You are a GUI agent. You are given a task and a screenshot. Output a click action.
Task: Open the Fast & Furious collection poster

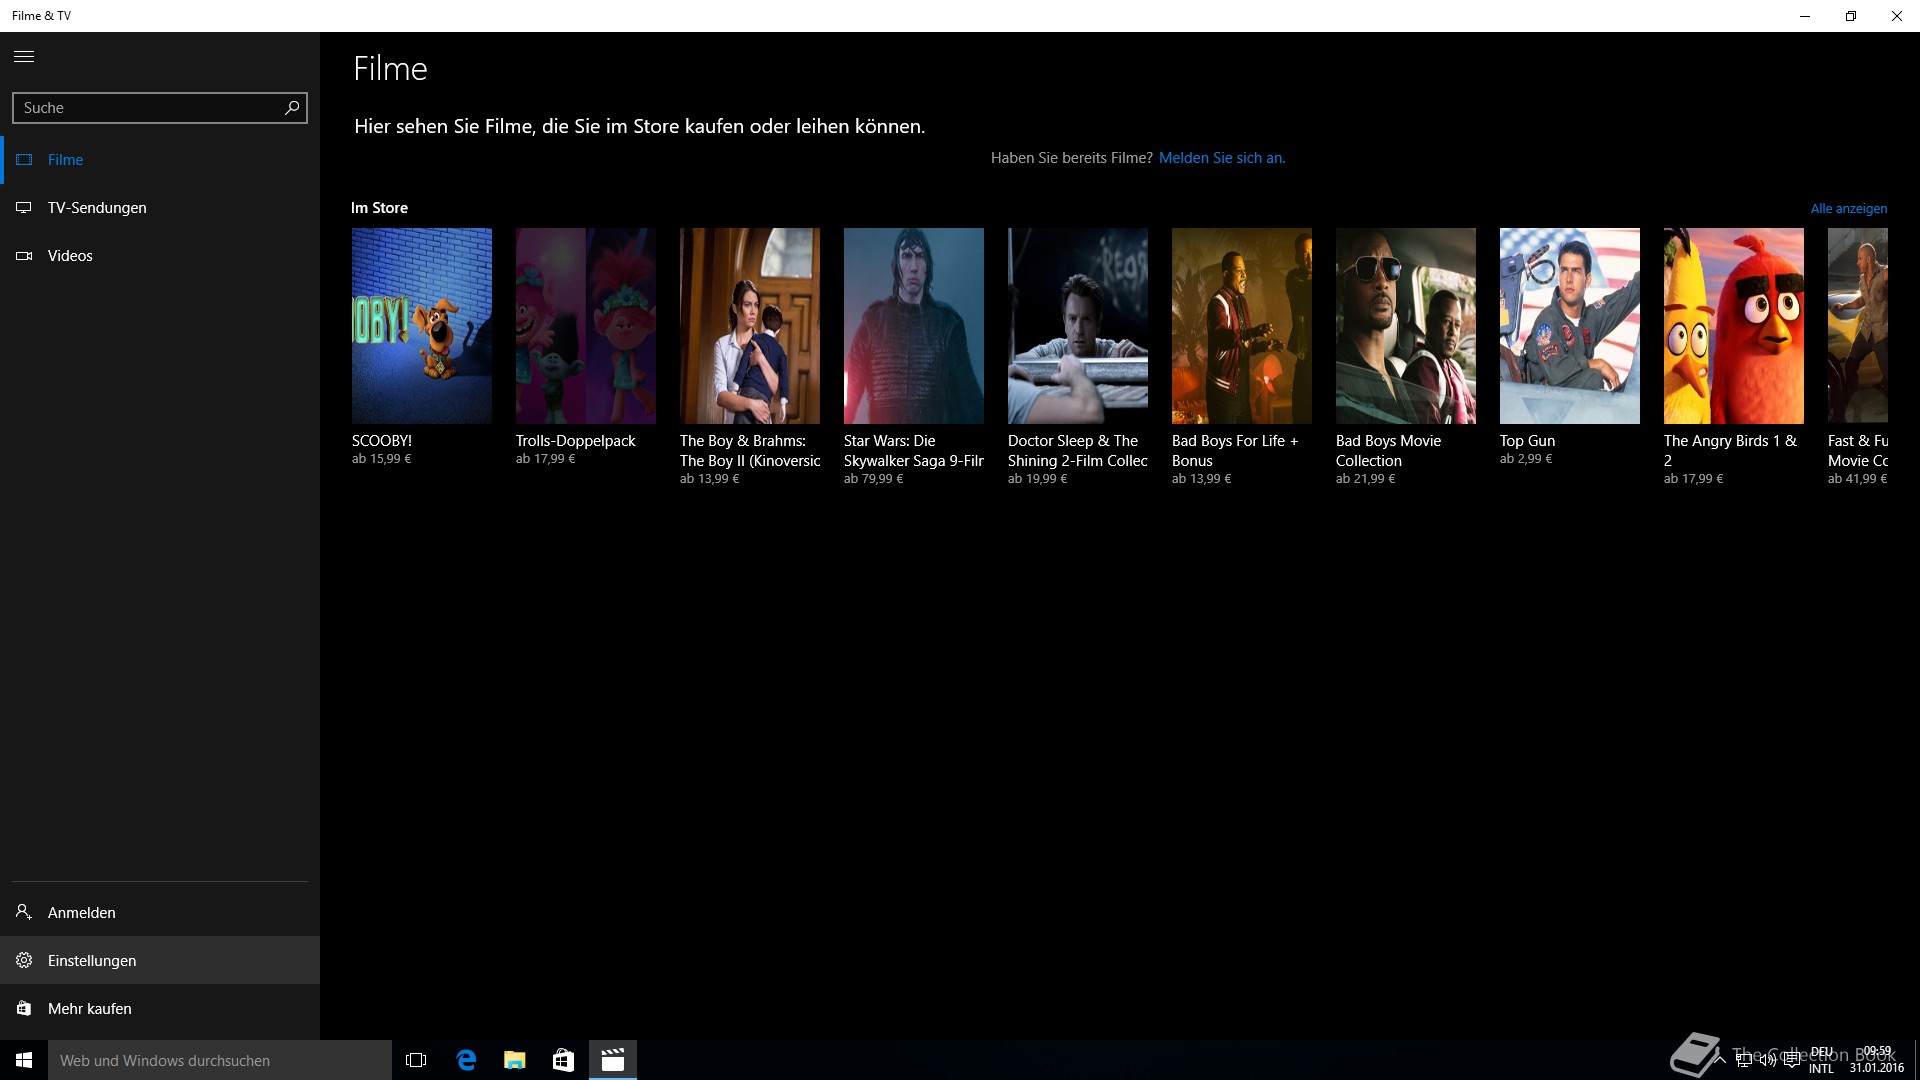[x=1858, y=326]
